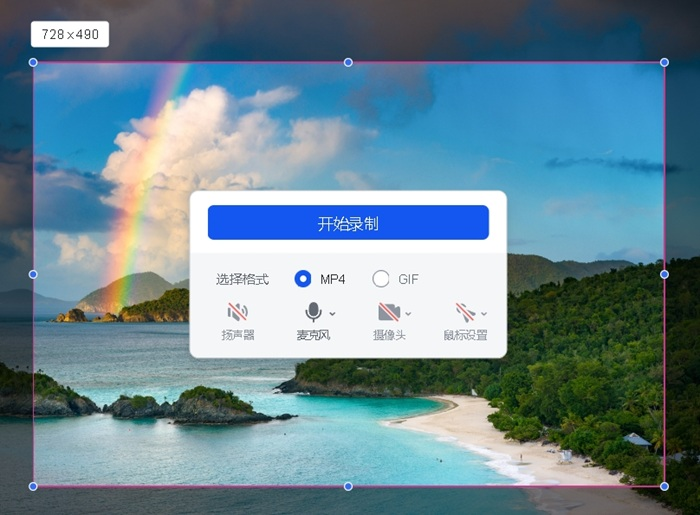Turn on the disabled 摄像头 camera icon
Viewport: 700px width, 515px height.
coord(388,312)
